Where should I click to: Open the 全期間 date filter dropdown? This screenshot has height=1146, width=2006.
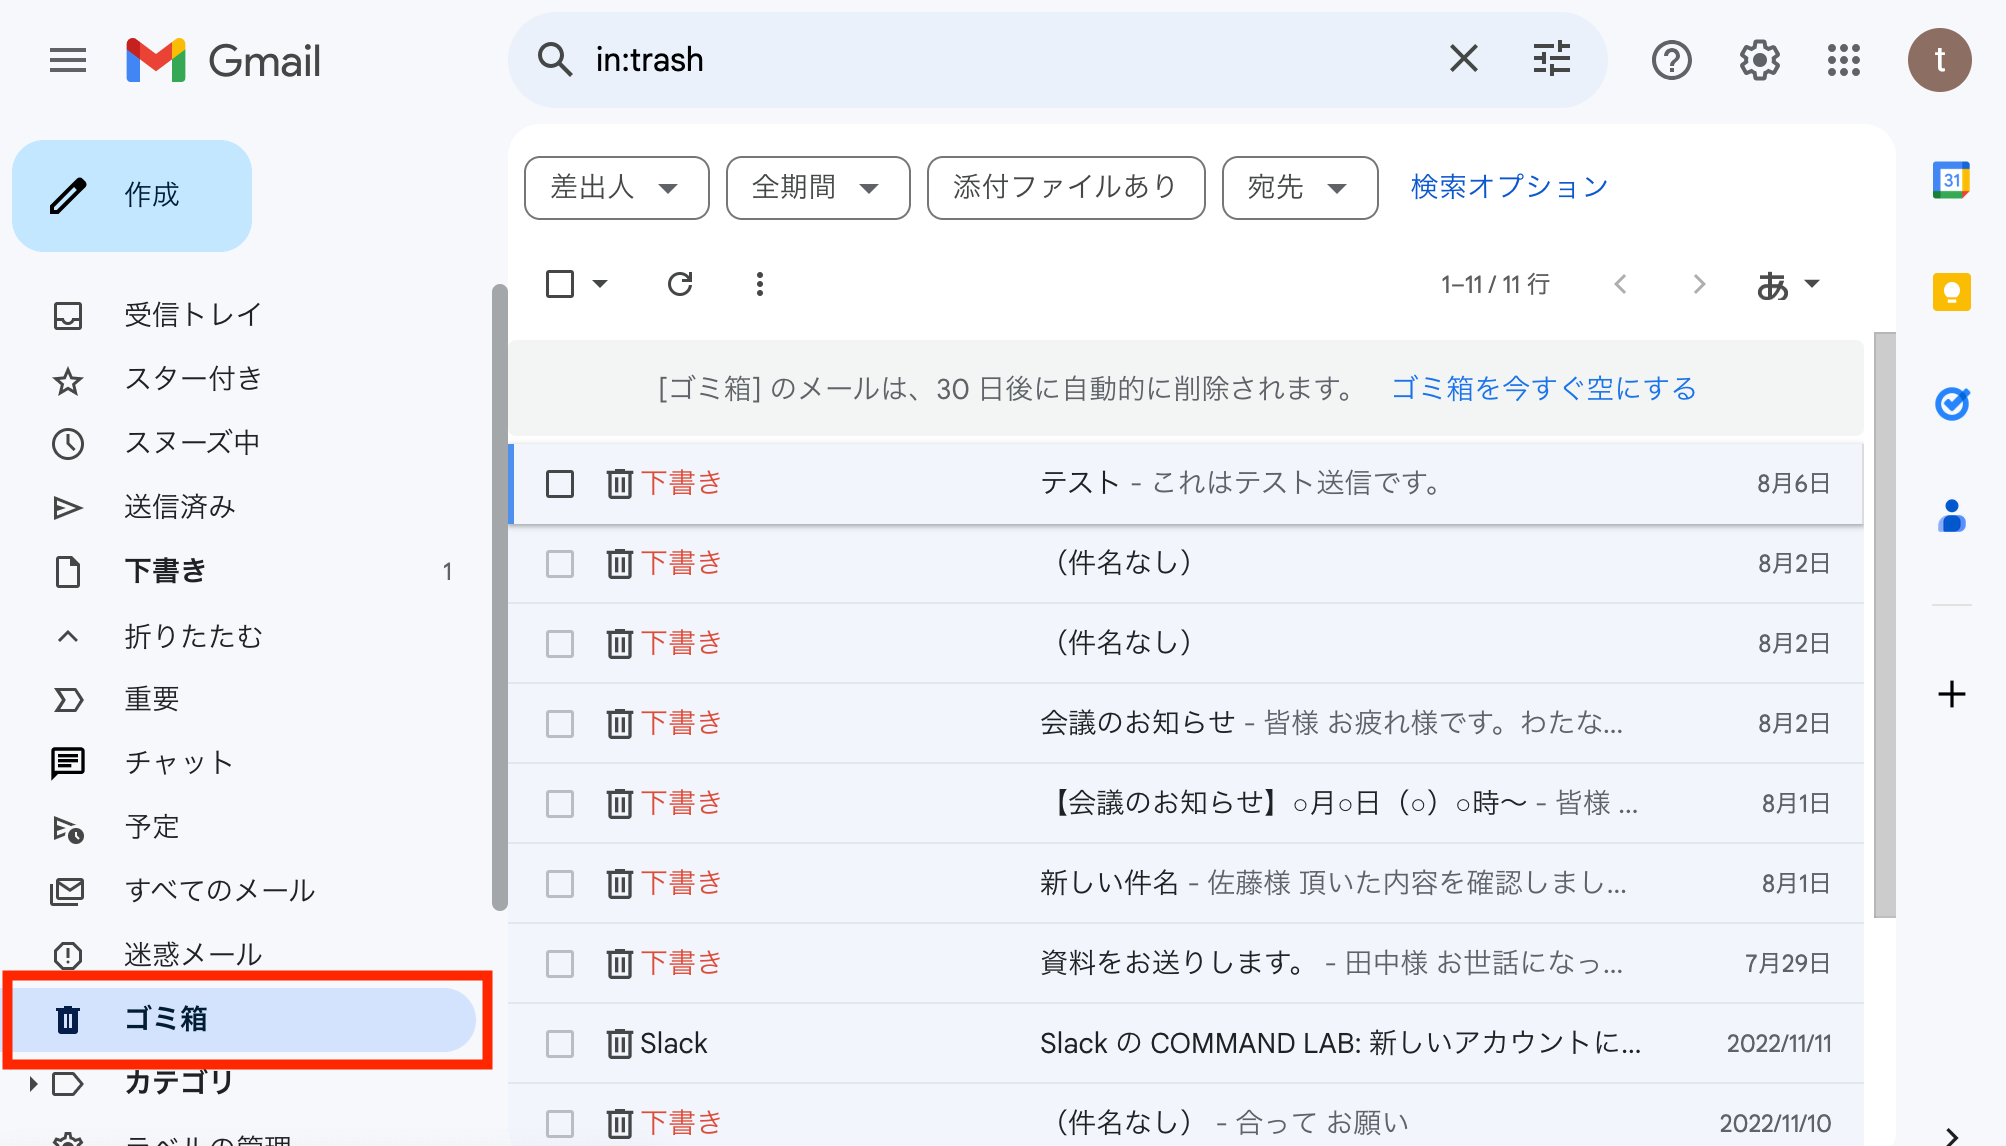818,187
